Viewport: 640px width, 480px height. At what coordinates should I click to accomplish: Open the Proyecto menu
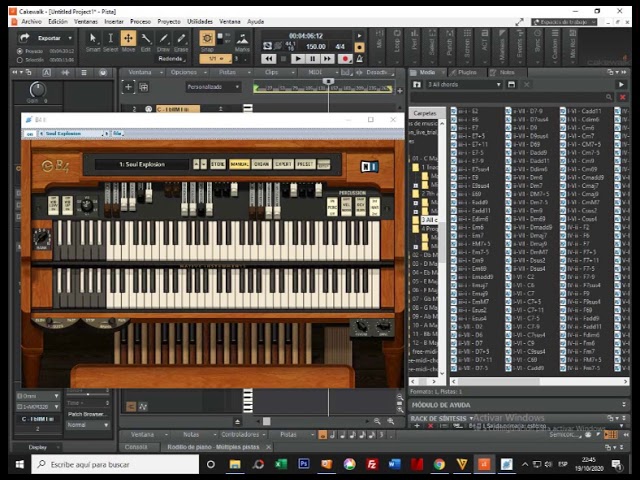169,21
